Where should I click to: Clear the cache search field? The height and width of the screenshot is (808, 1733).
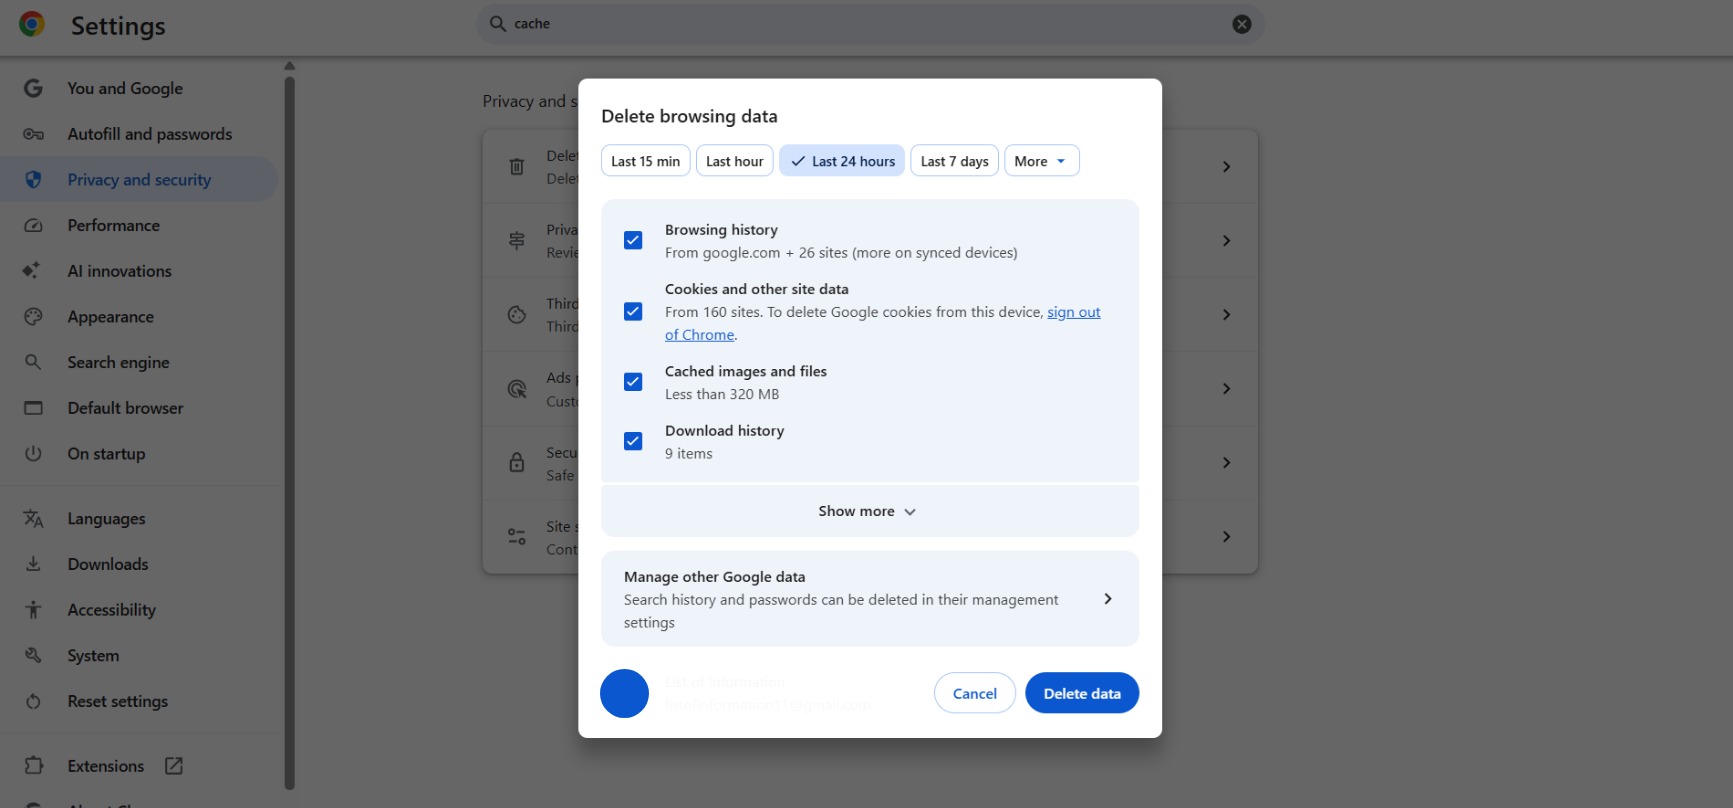pyautogui.click(x=1241, y=24)
